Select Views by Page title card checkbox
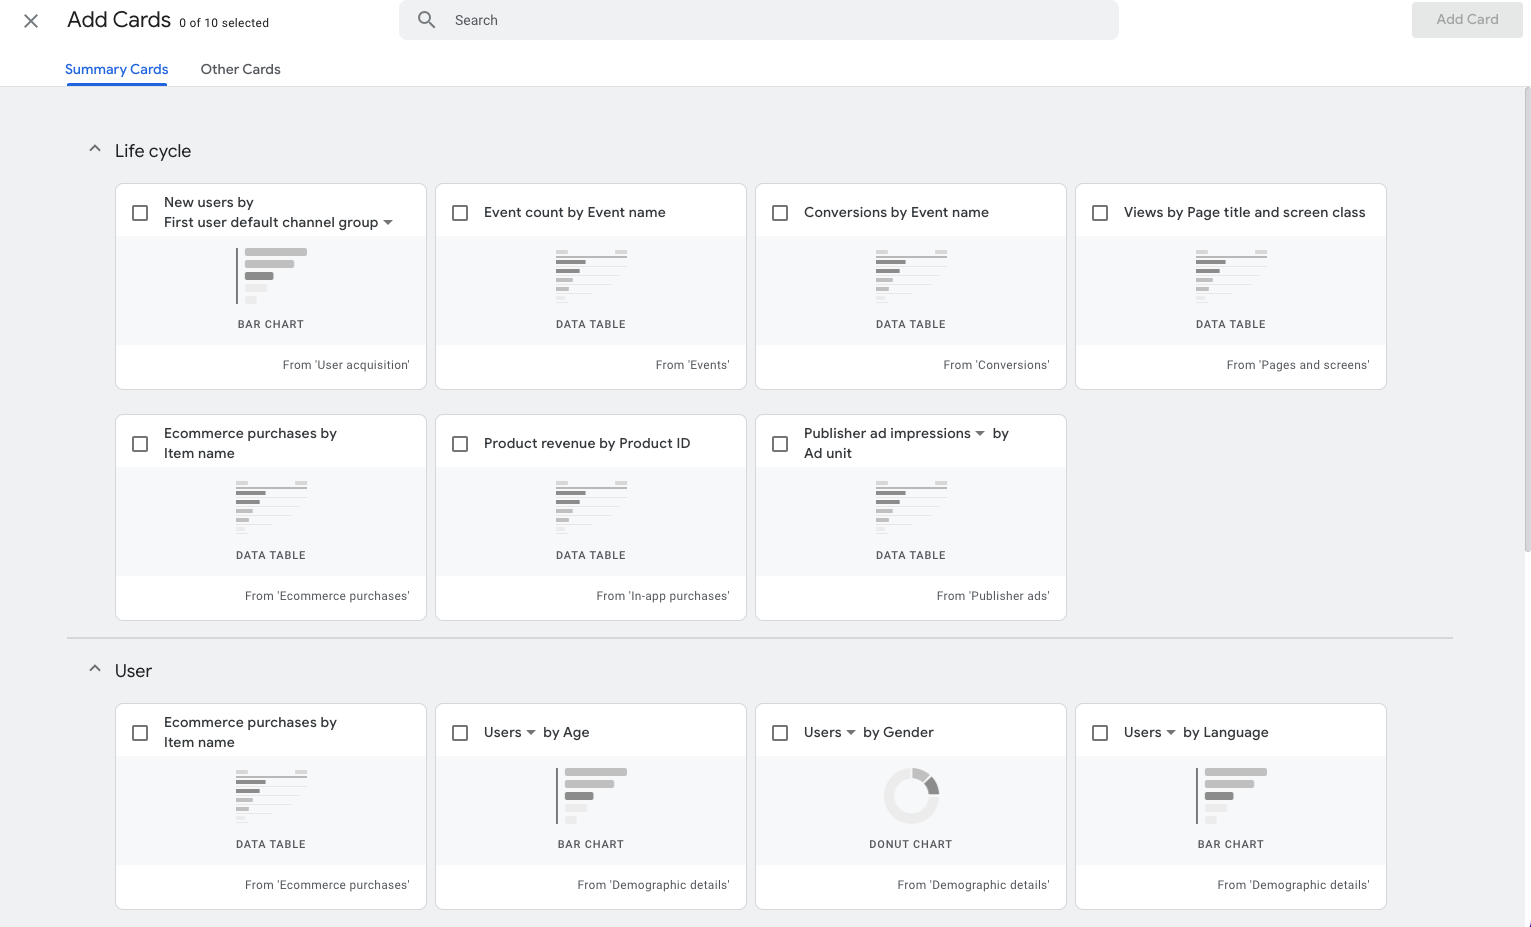1531x927 pixels. (x=1100, y=213)
